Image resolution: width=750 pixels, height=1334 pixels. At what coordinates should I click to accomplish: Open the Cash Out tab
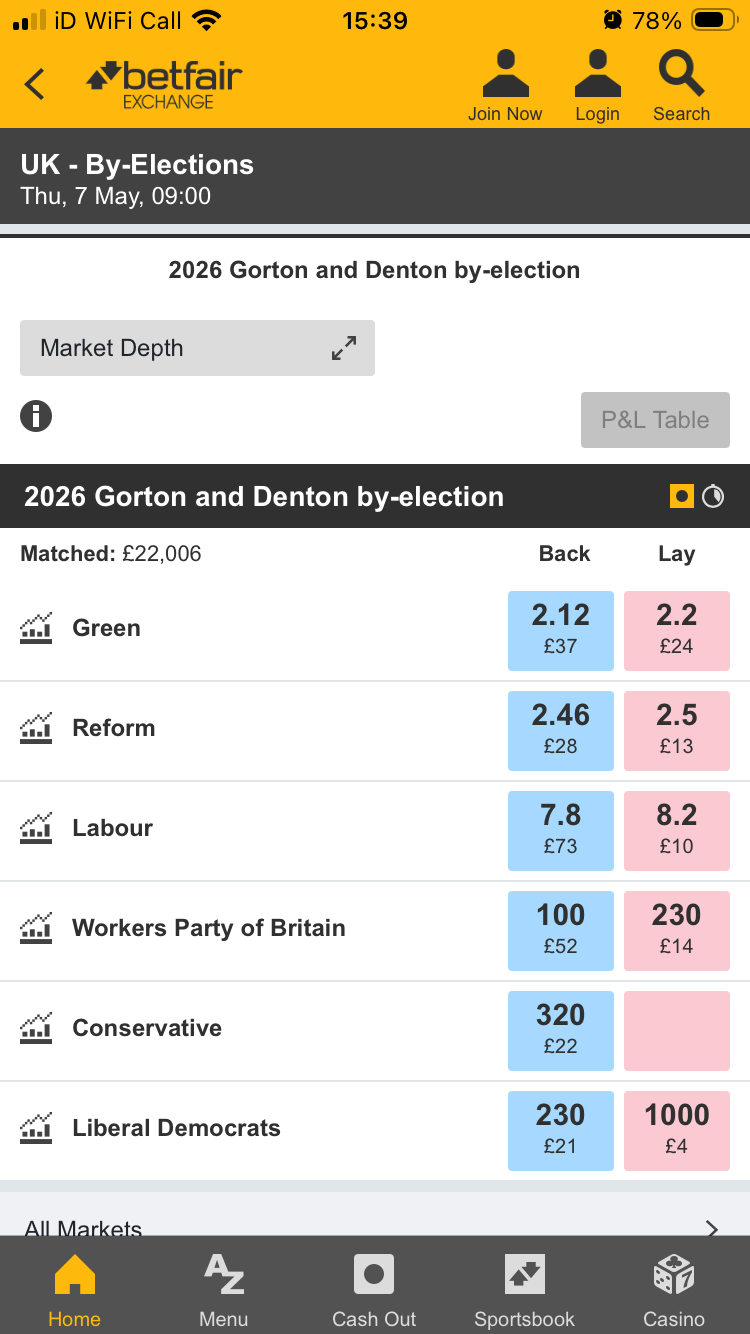click(374, 1290)
